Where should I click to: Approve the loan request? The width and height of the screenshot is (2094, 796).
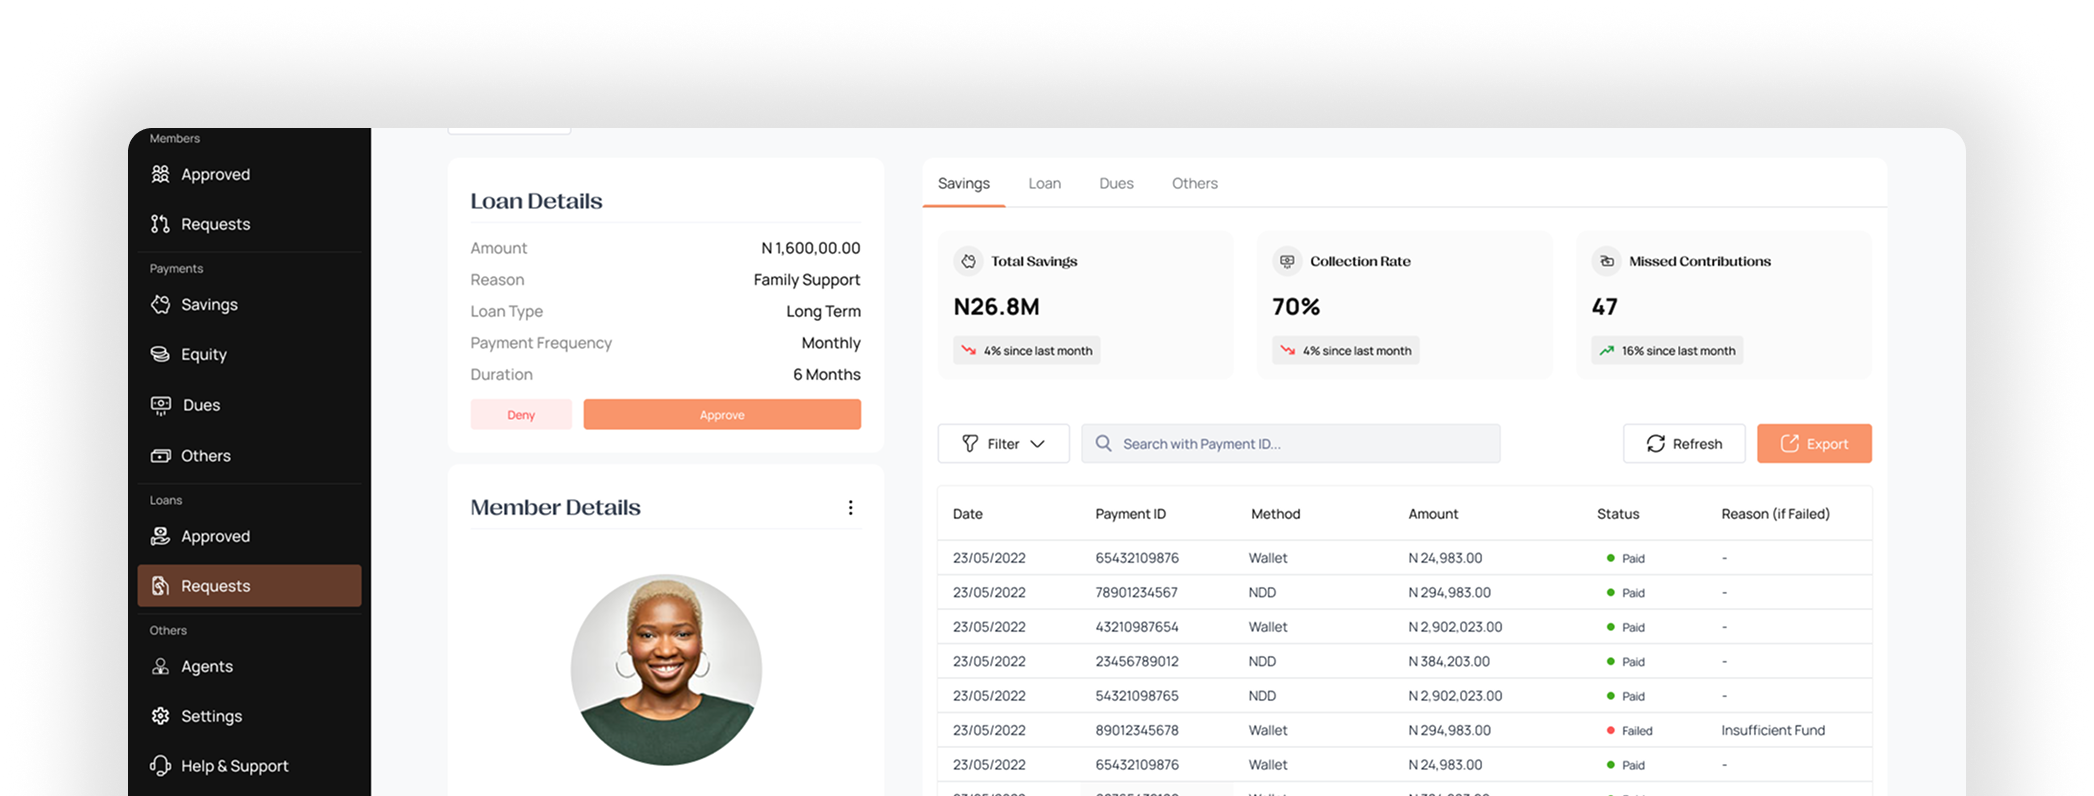click(721, 415)
